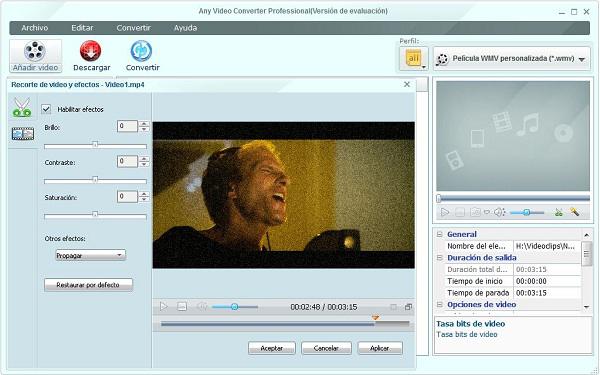The image size is (600, 375).
Task: Click the Saturación value input field
Action: pos(127,197)
